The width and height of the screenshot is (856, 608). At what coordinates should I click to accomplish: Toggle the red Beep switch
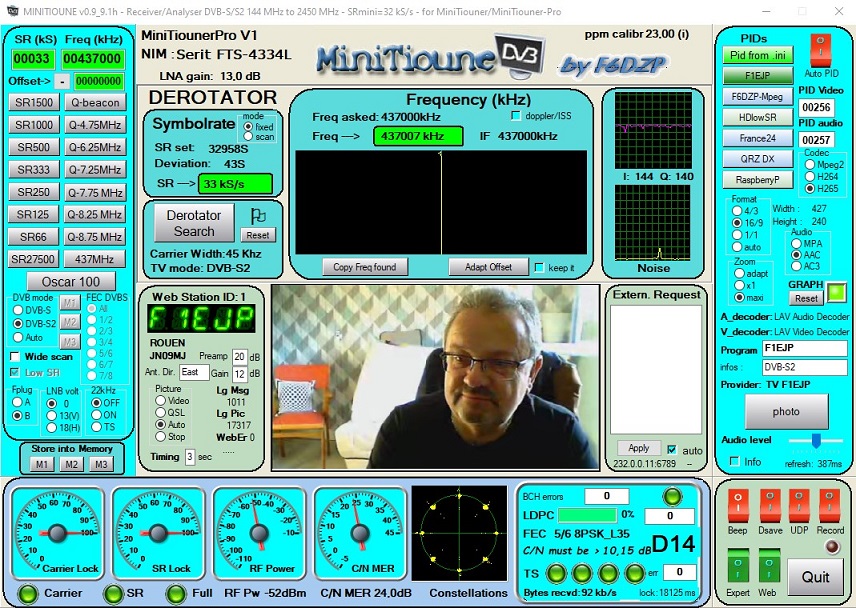tap(737, 506)
